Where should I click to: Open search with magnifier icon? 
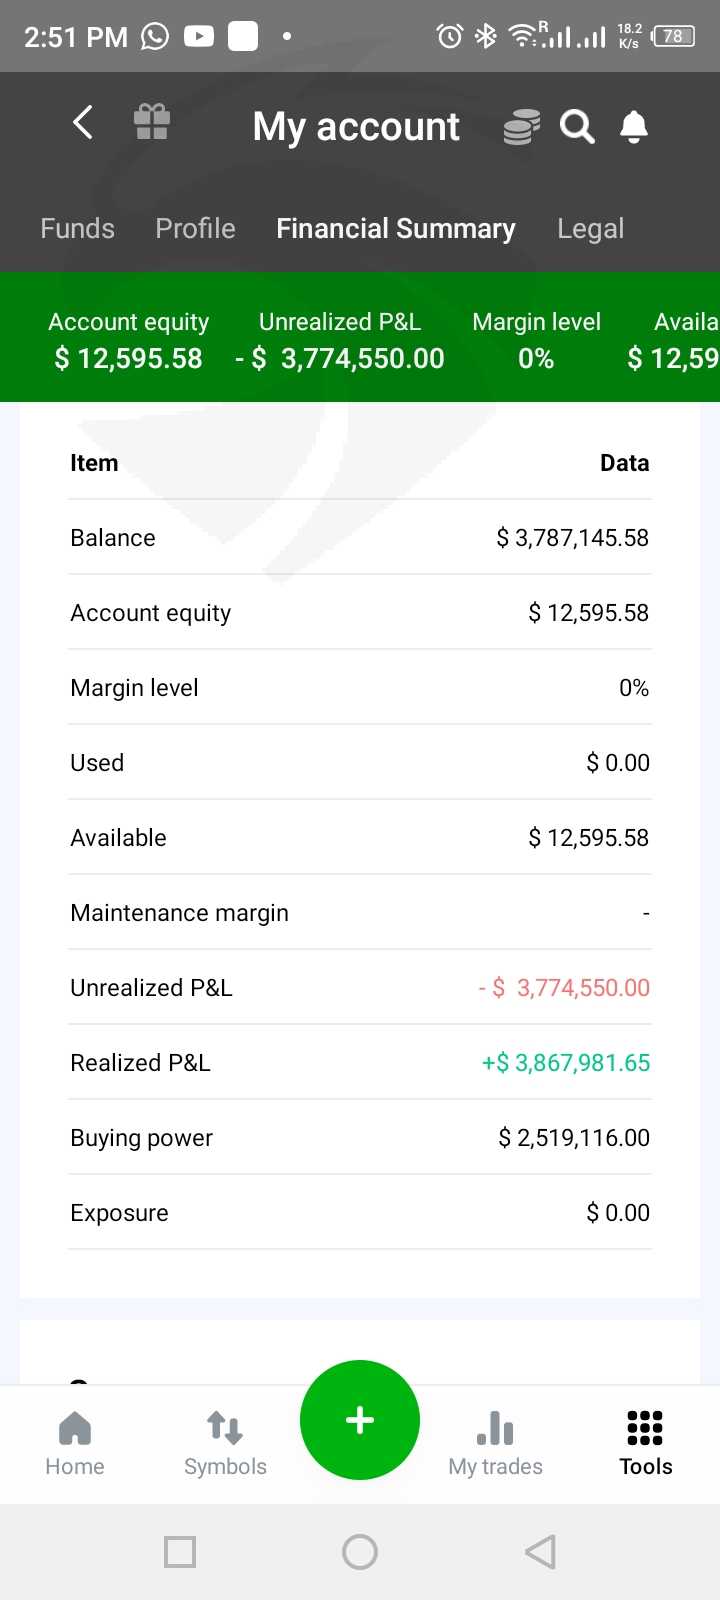point(577,127)
